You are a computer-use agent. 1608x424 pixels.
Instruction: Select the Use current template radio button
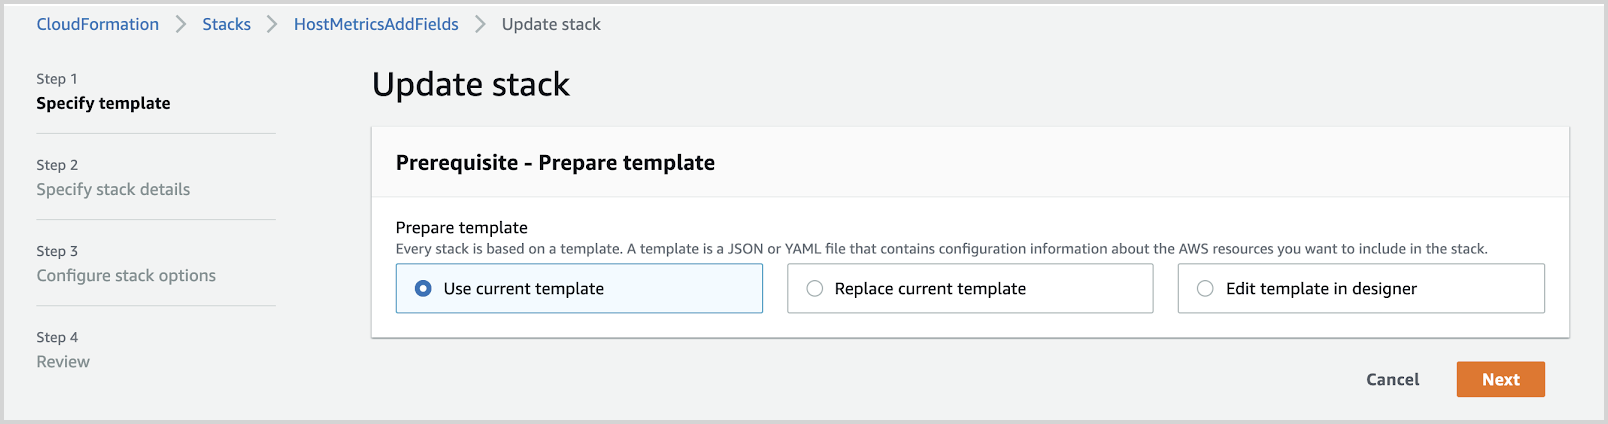click(x=424, y=289)
